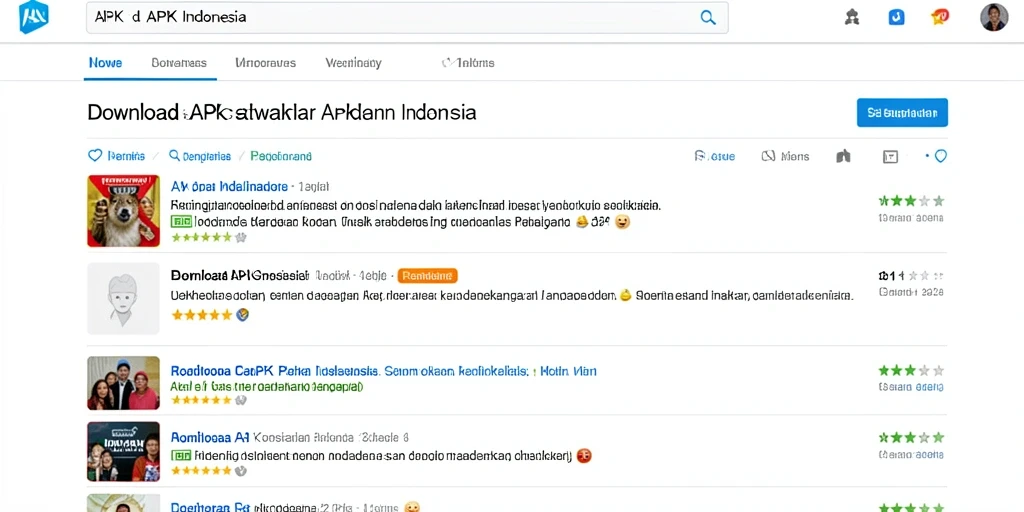1024x512 pixels.
Task: Click the smiley emoji in the bottom result row
Action: click(x=411, y=507)
